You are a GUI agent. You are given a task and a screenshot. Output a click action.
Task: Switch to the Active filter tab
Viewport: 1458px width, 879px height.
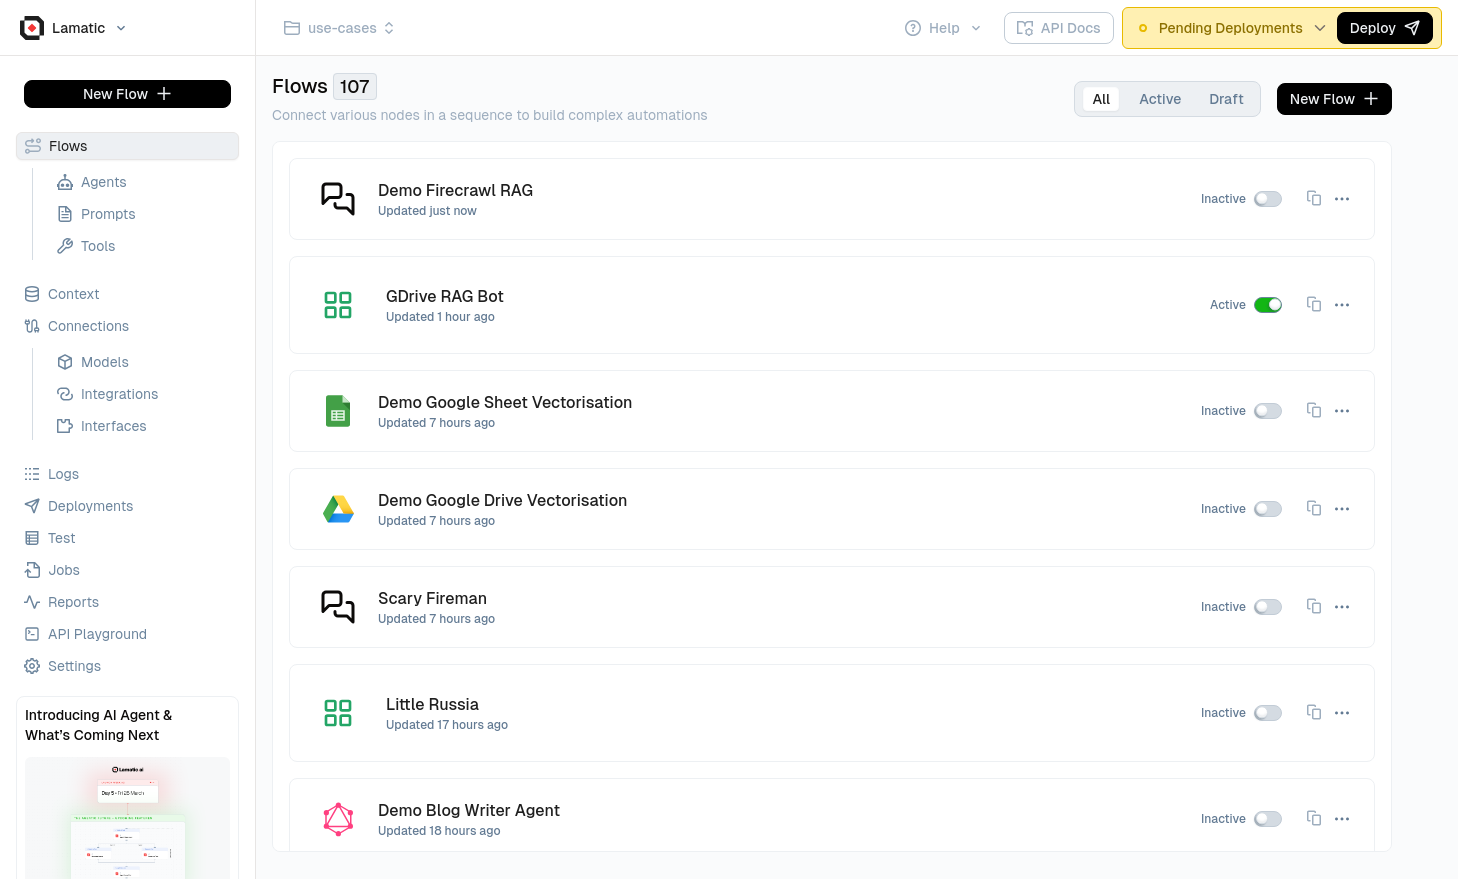[1160, 99]
